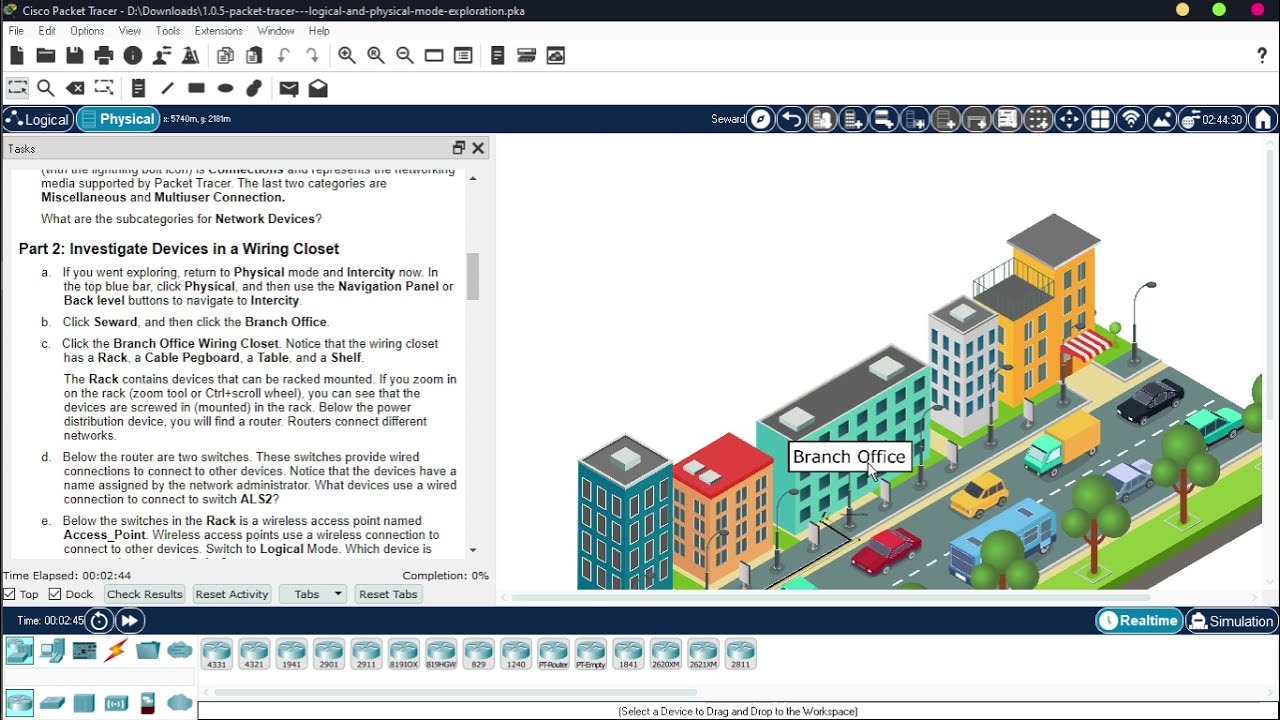Click the Tasks panel vertical scrollbar
The height and width of the screenshot is (720, 1280).
tap(473, 276)
